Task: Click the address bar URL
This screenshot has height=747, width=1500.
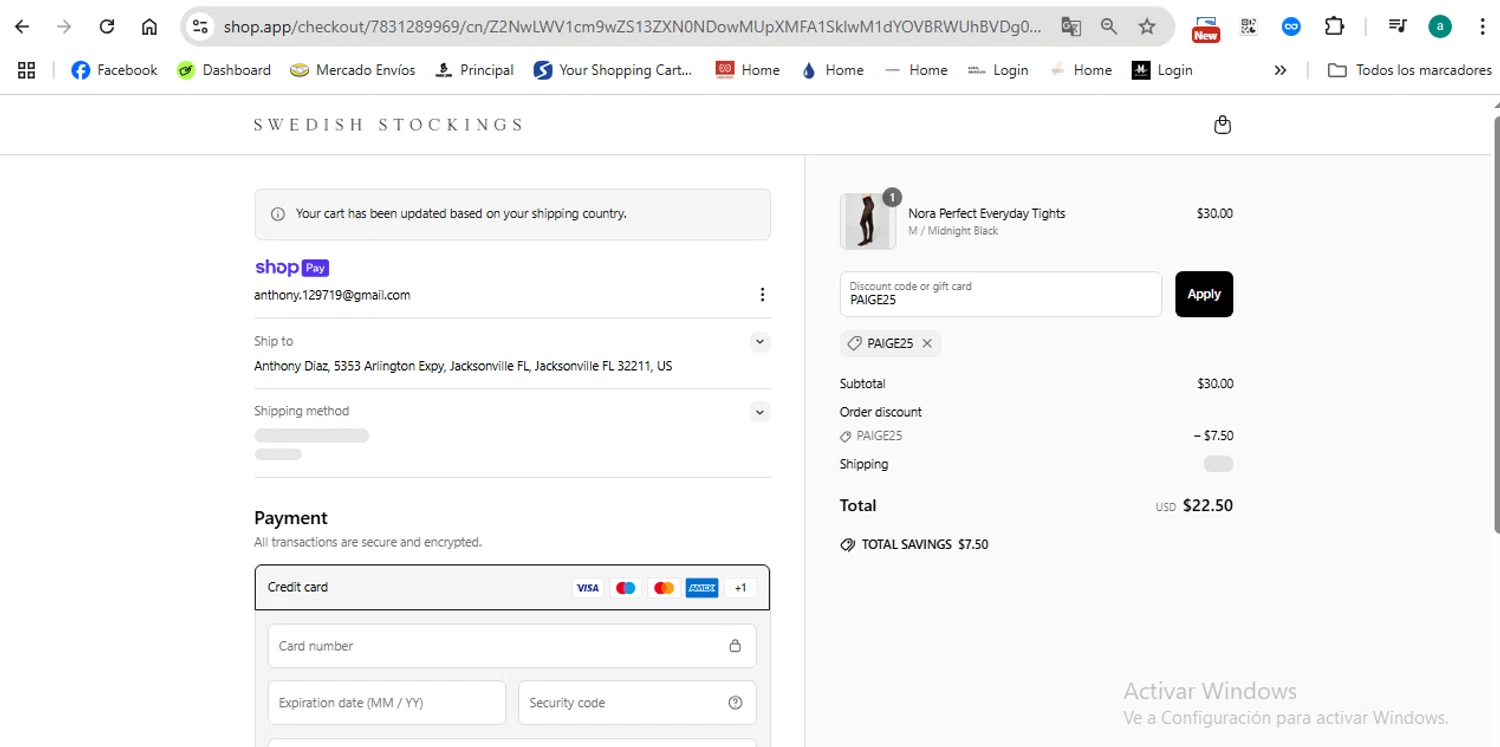Action: (632, 27)
